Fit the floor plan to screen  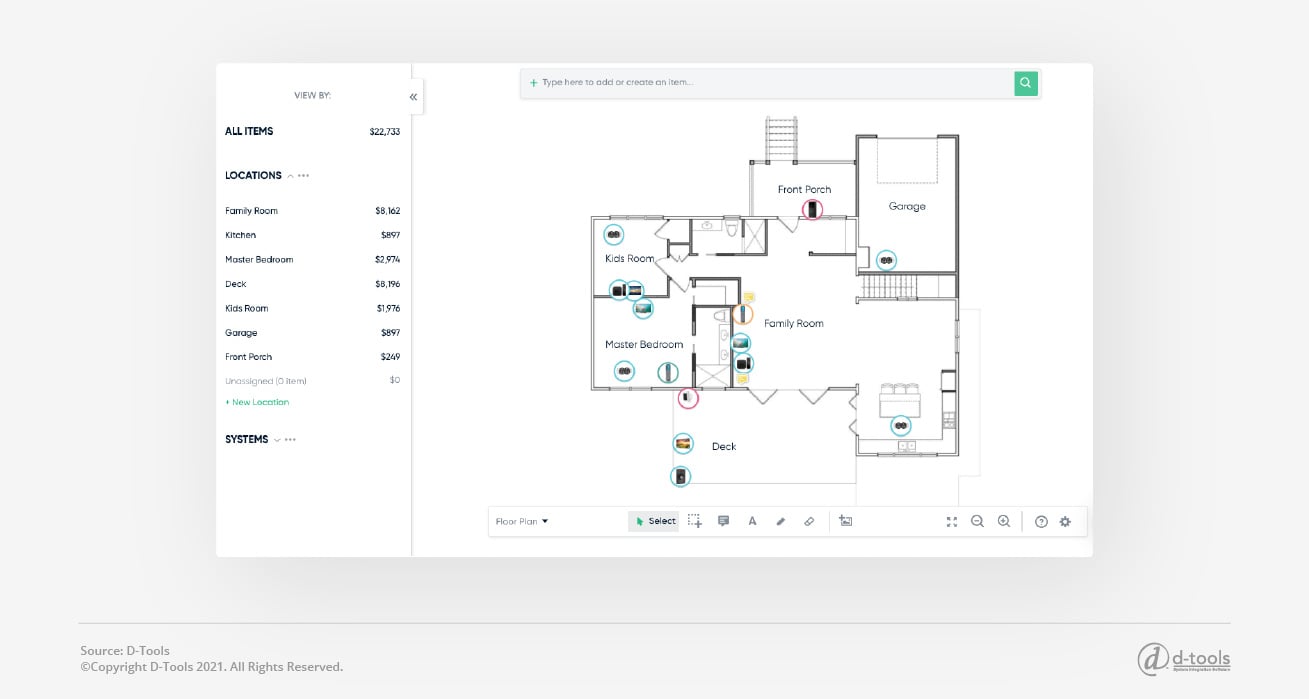[952, 521]
